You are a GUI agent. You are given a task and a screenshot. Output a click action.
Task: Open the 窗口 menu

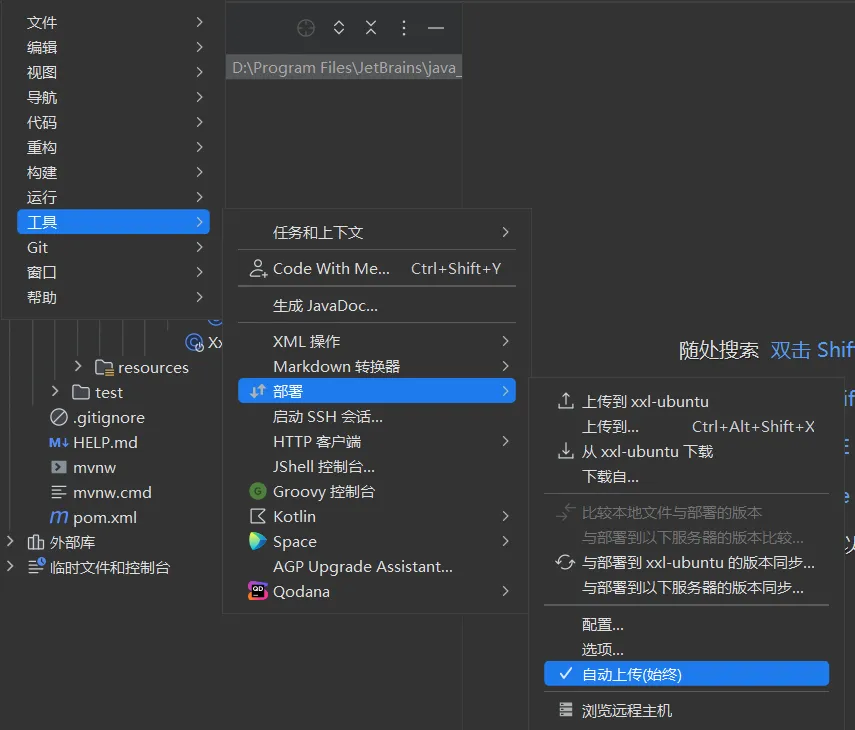113,272
